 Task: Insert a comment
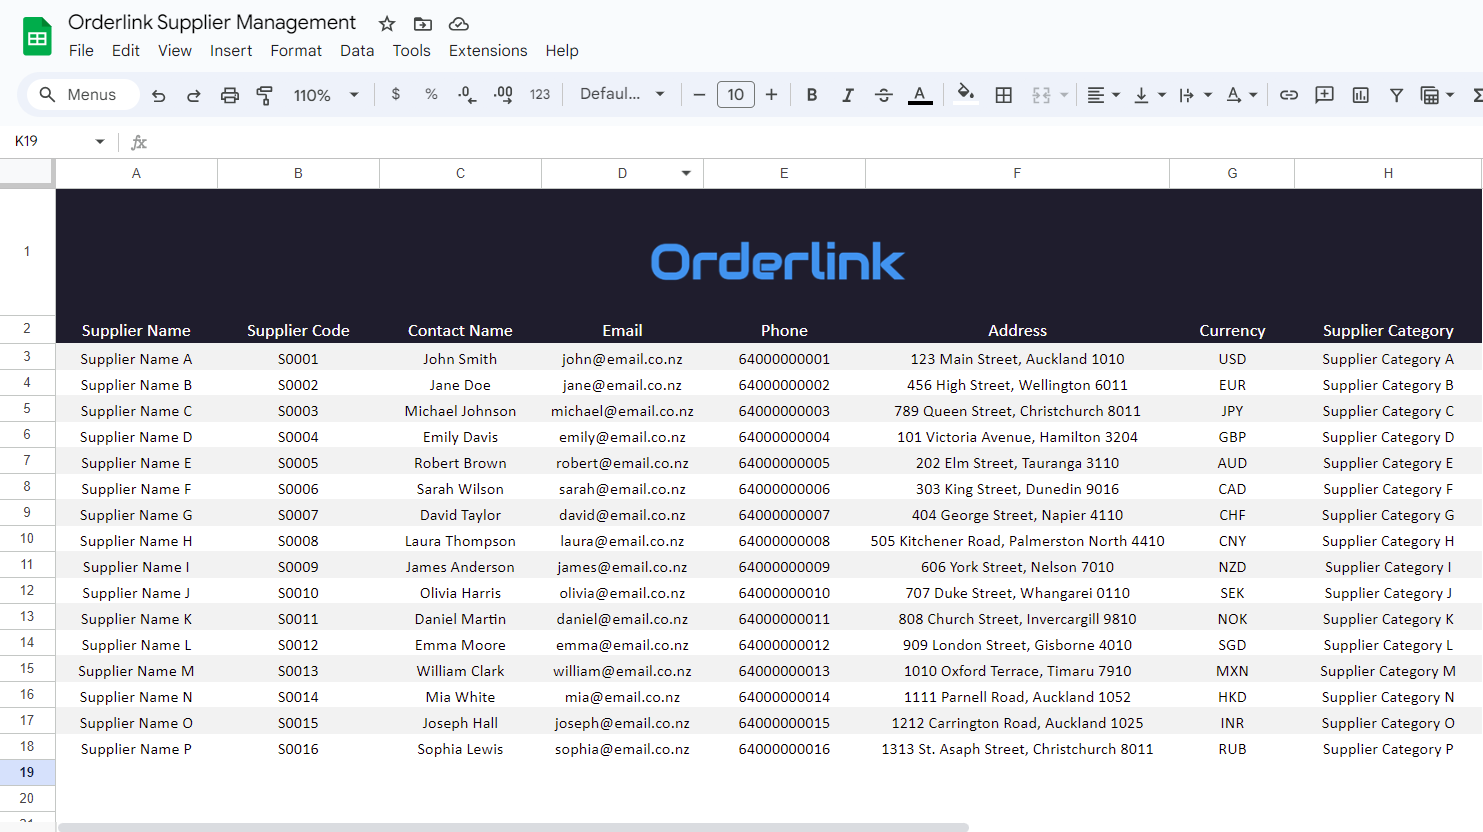1325,94
